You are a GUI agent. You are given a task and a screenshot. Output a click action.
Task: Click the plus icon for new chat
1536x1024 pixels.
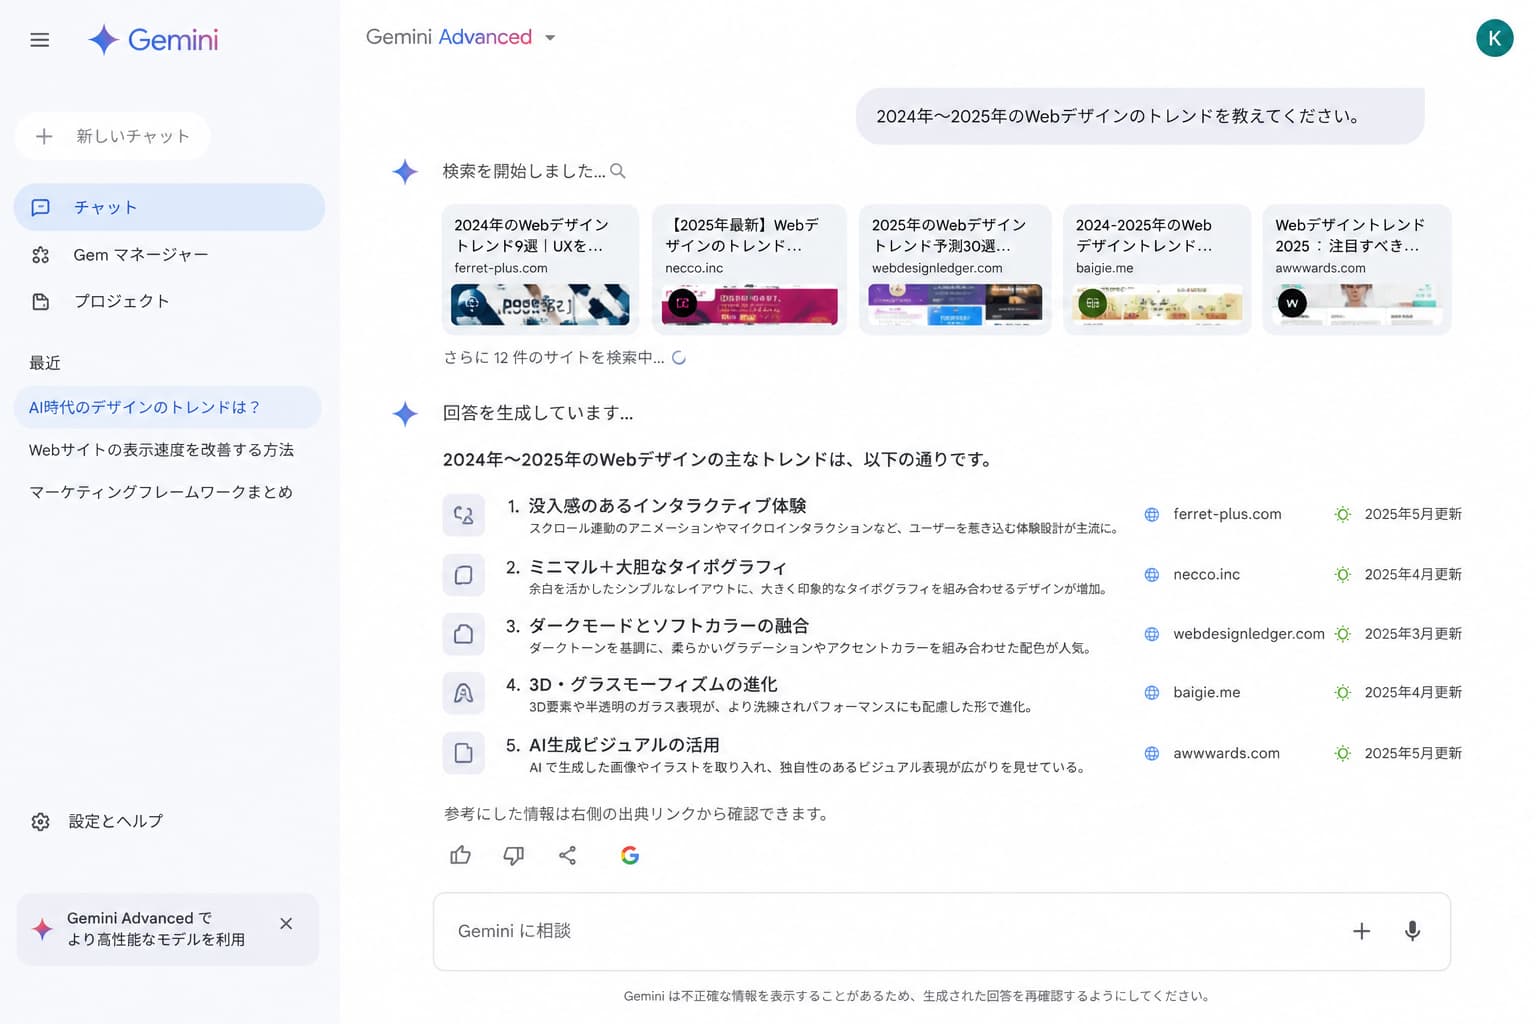click(x=44, y=136)
